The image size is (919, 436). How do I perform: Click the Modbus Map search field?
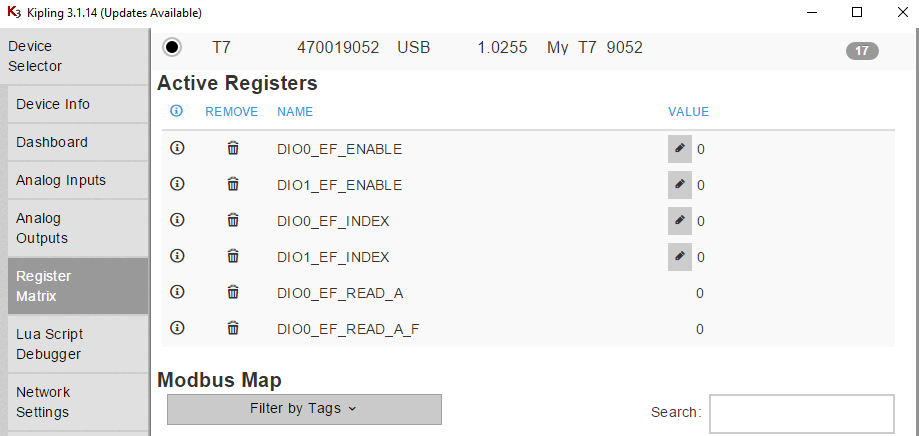(x=801, y=413)
